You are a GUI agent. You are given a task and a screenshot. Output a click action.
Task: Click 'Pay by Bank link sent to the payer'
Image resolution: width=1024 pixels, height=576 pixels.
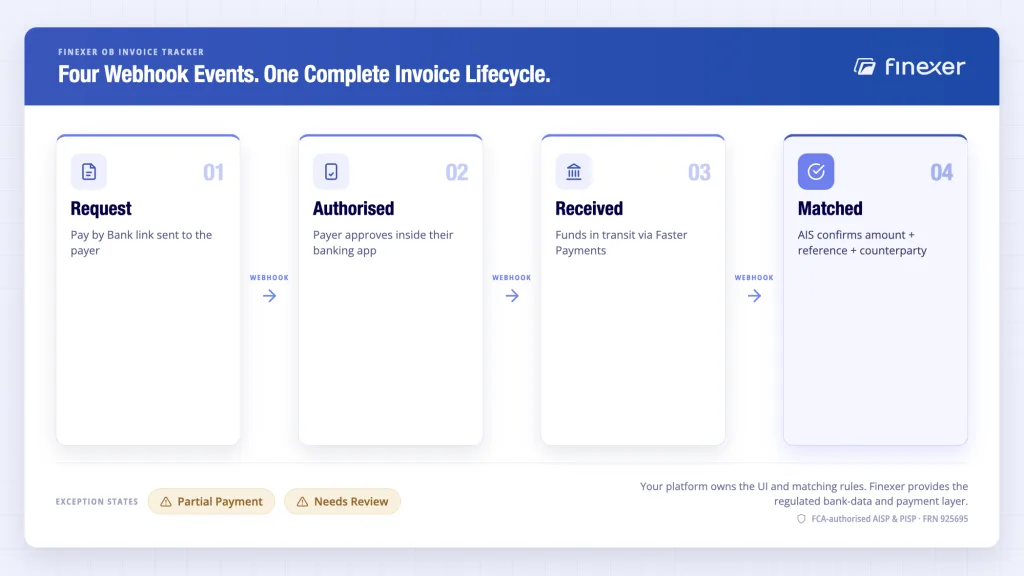(x=141, y=242)
